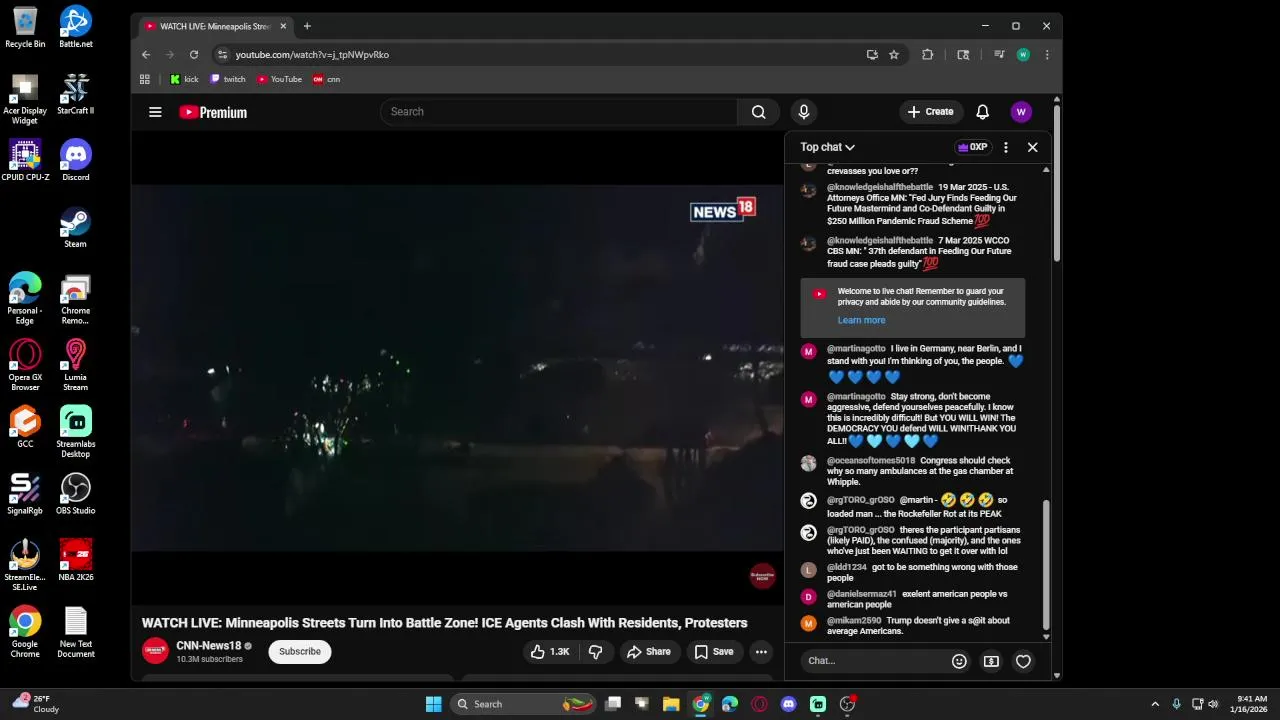1280x720 pixels.
Task: Start voice search with microphone icon
Action: [803, 112]
